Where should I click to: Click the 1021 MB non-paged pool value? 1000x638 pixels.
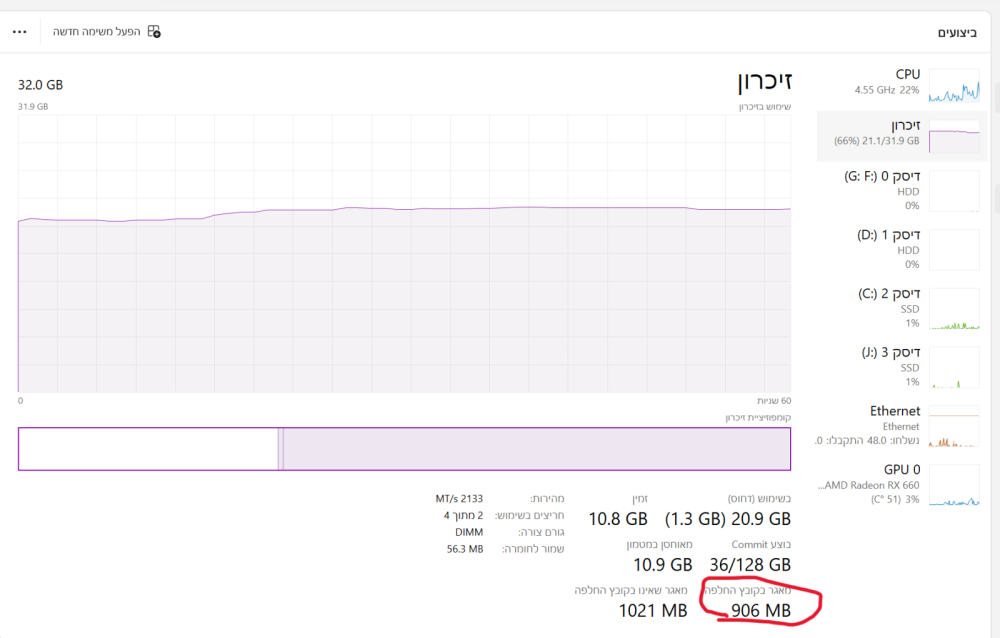pos(653,610)
